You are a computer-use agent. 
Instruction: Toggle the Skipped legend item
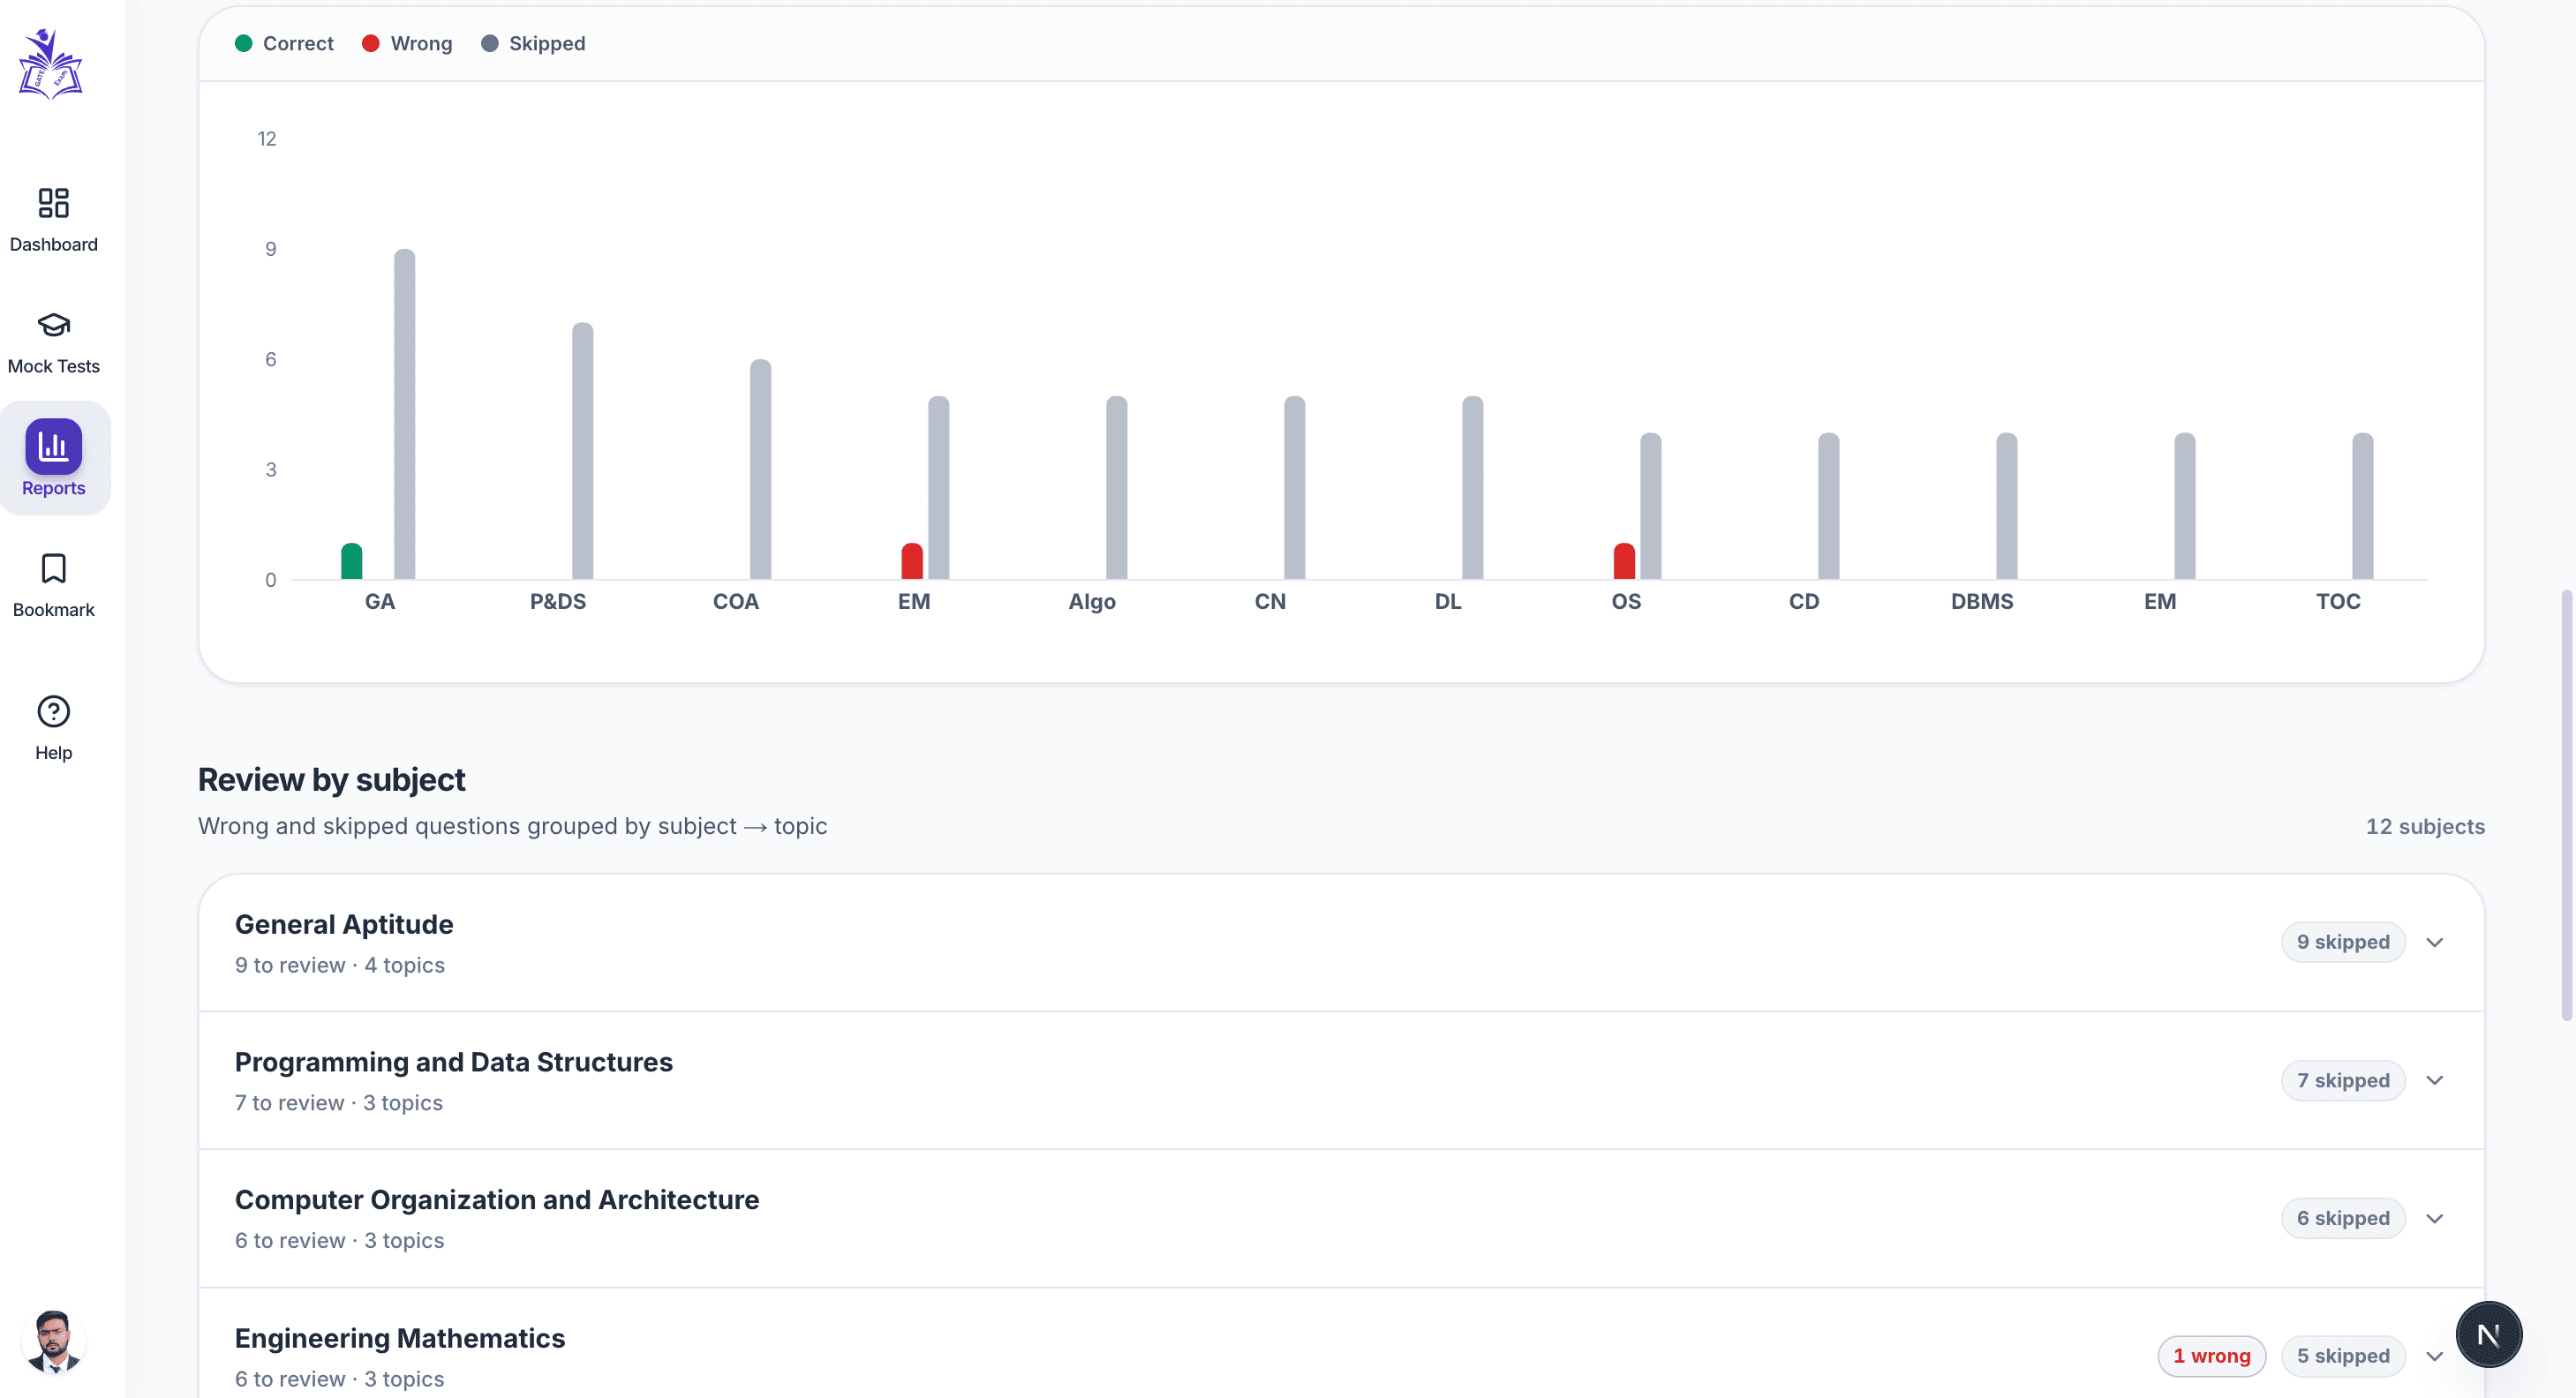coord(533,43)
